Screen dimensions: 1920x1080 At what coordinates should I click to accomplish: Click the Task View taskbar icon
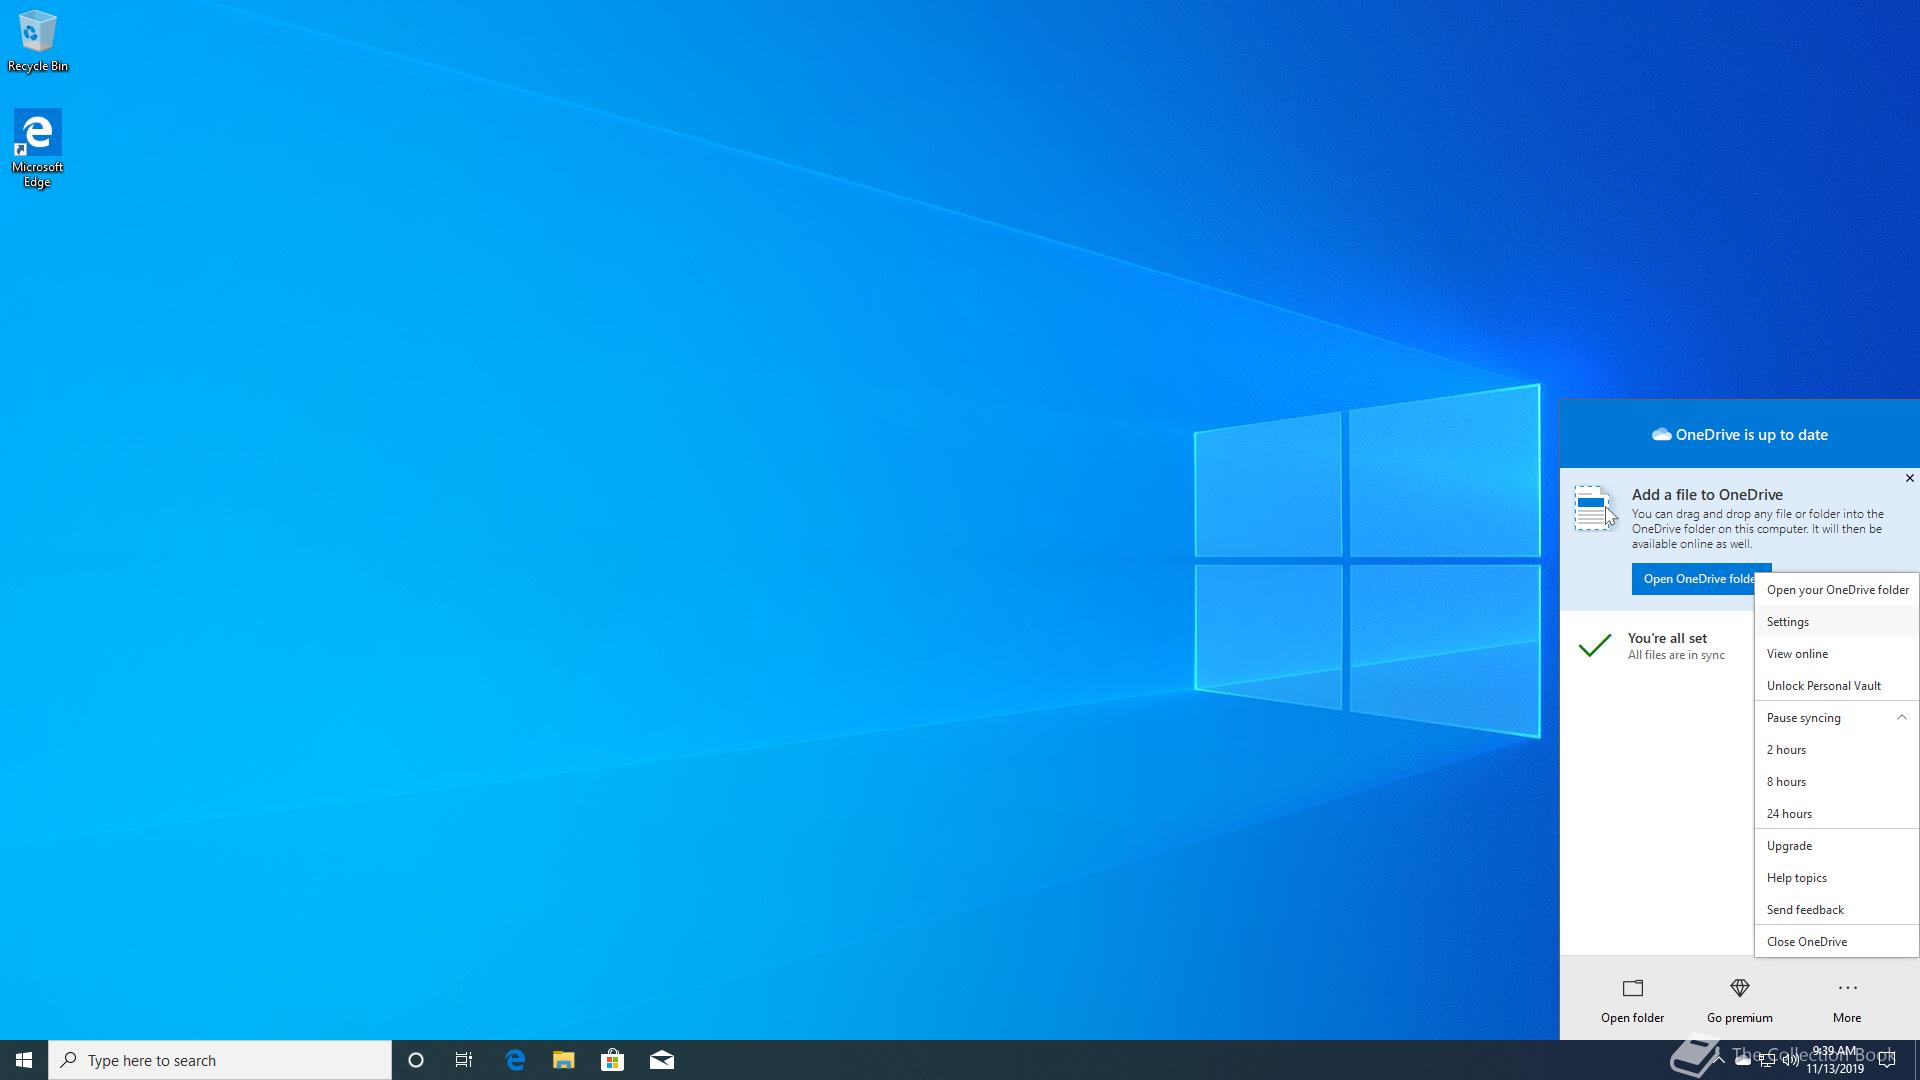click(464, 1060)
